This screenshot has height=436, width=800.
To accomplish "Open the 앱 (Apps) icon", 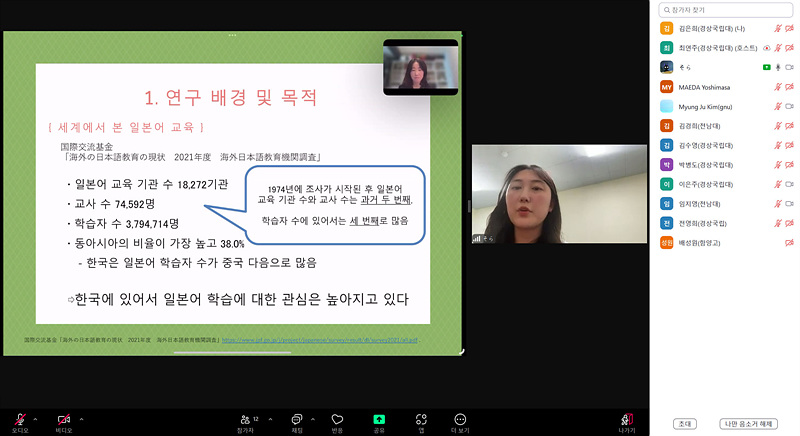I will click(421, 419).
